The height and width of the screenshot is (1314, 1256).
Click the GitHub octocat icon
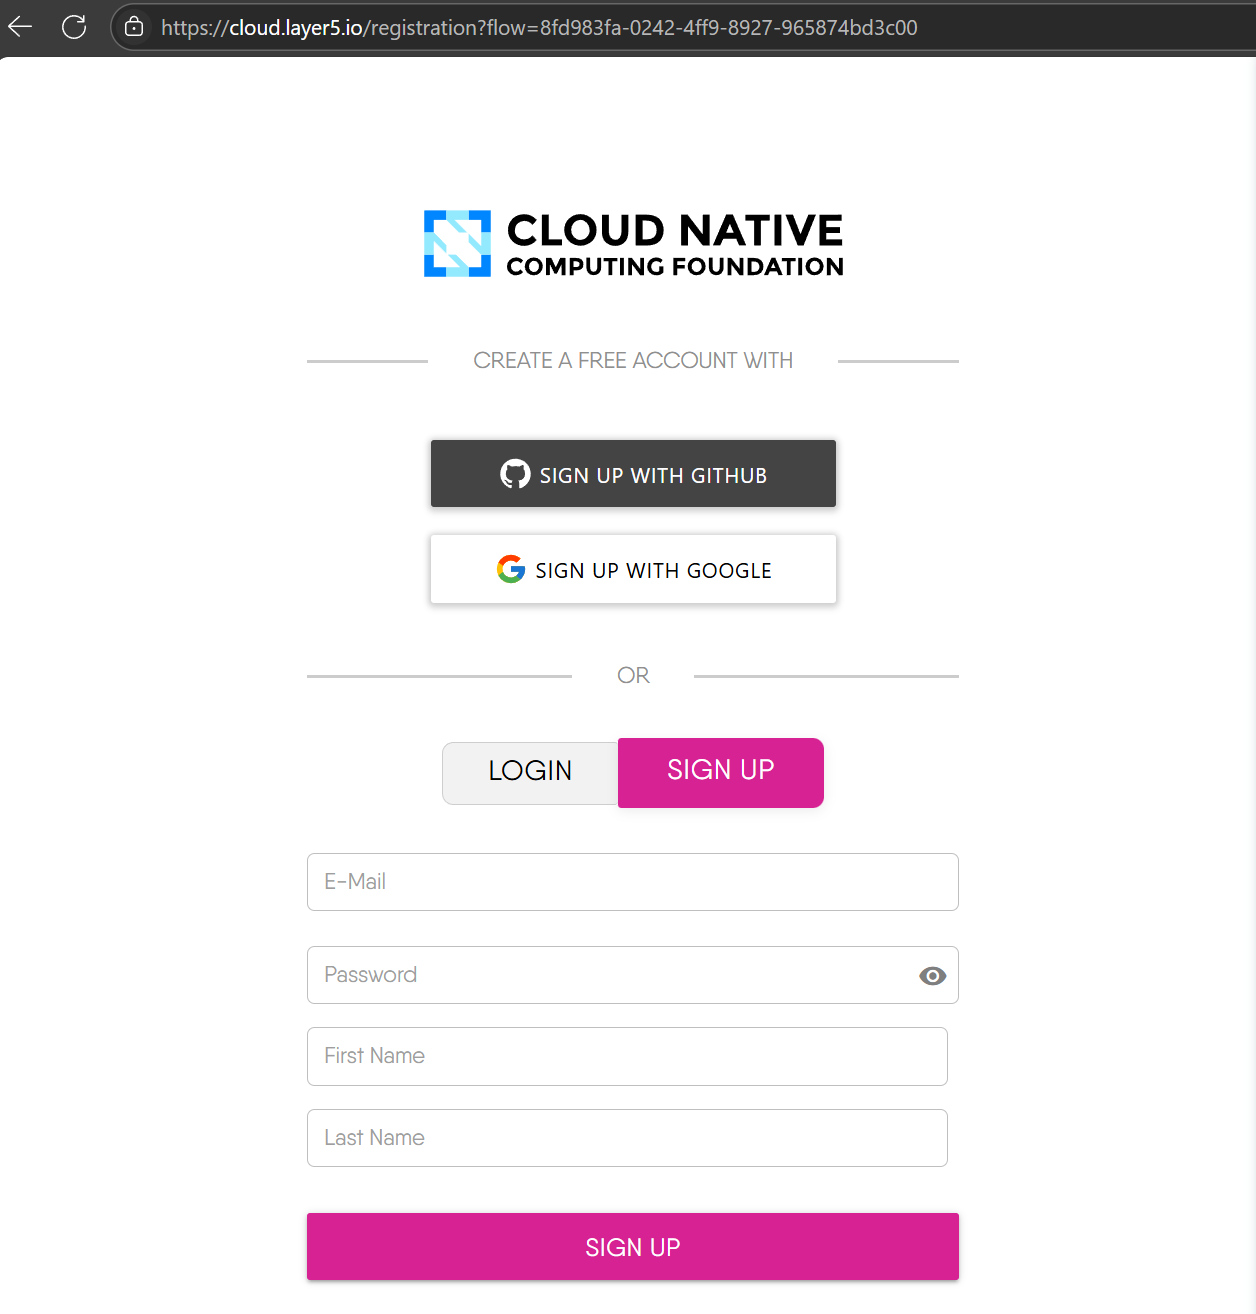point(515,474)
